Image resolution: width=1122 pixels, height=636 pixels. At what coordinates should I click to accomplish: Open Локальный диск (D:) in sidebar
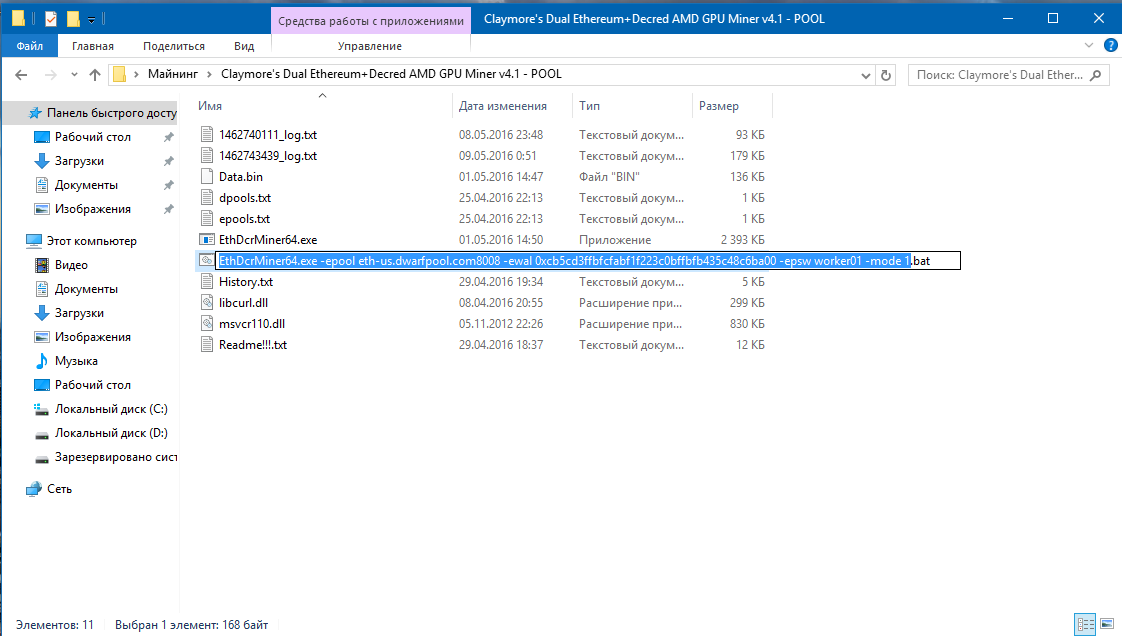tap(111, 433)
